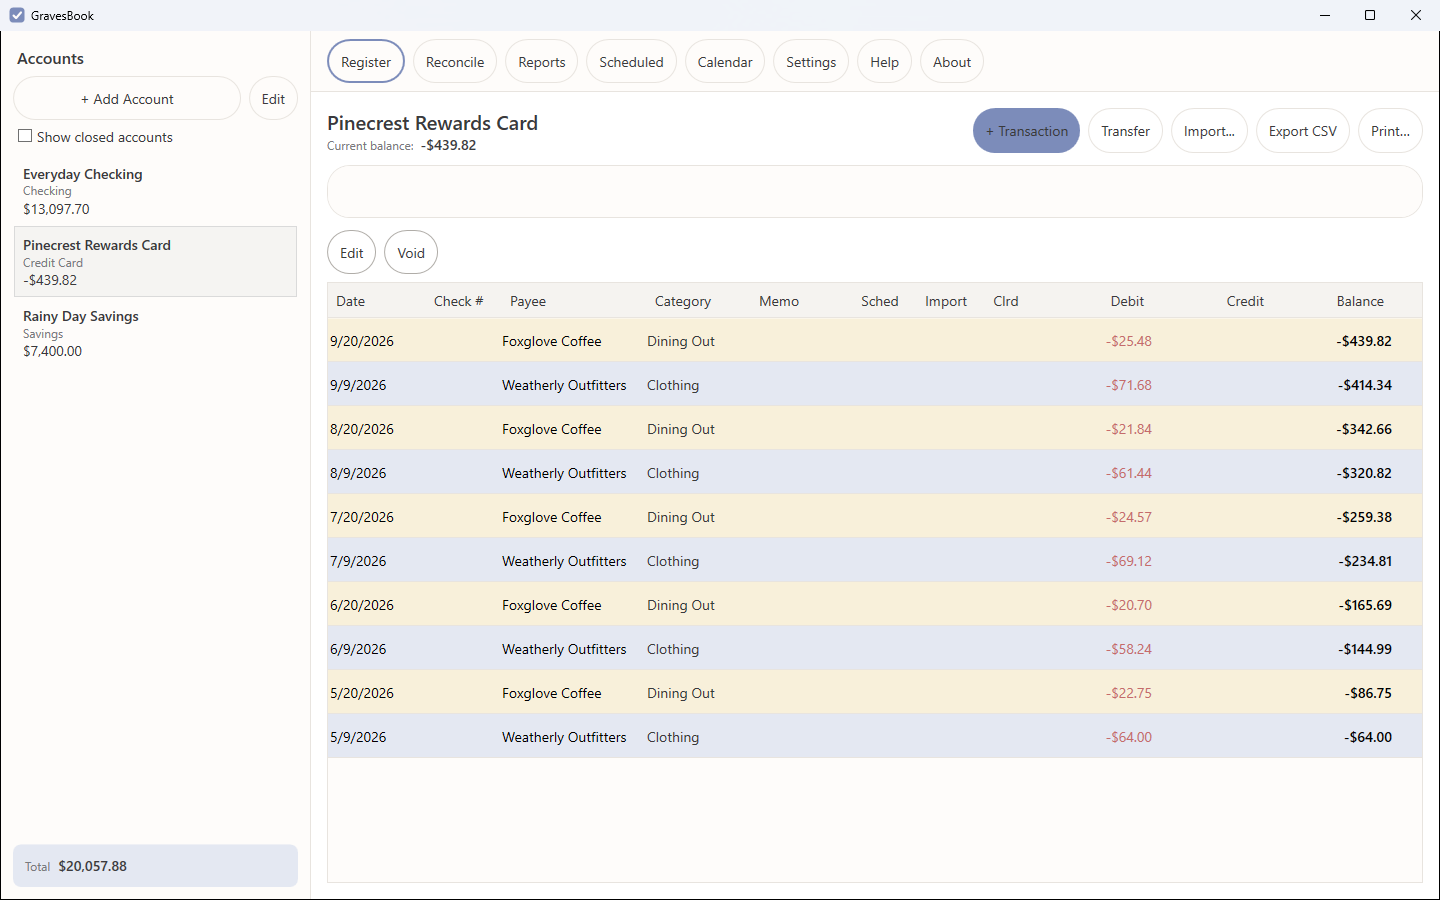Viewport: 1440px width, 900px height.
Task: Open the Calendar tab
Action: point(725,62)
